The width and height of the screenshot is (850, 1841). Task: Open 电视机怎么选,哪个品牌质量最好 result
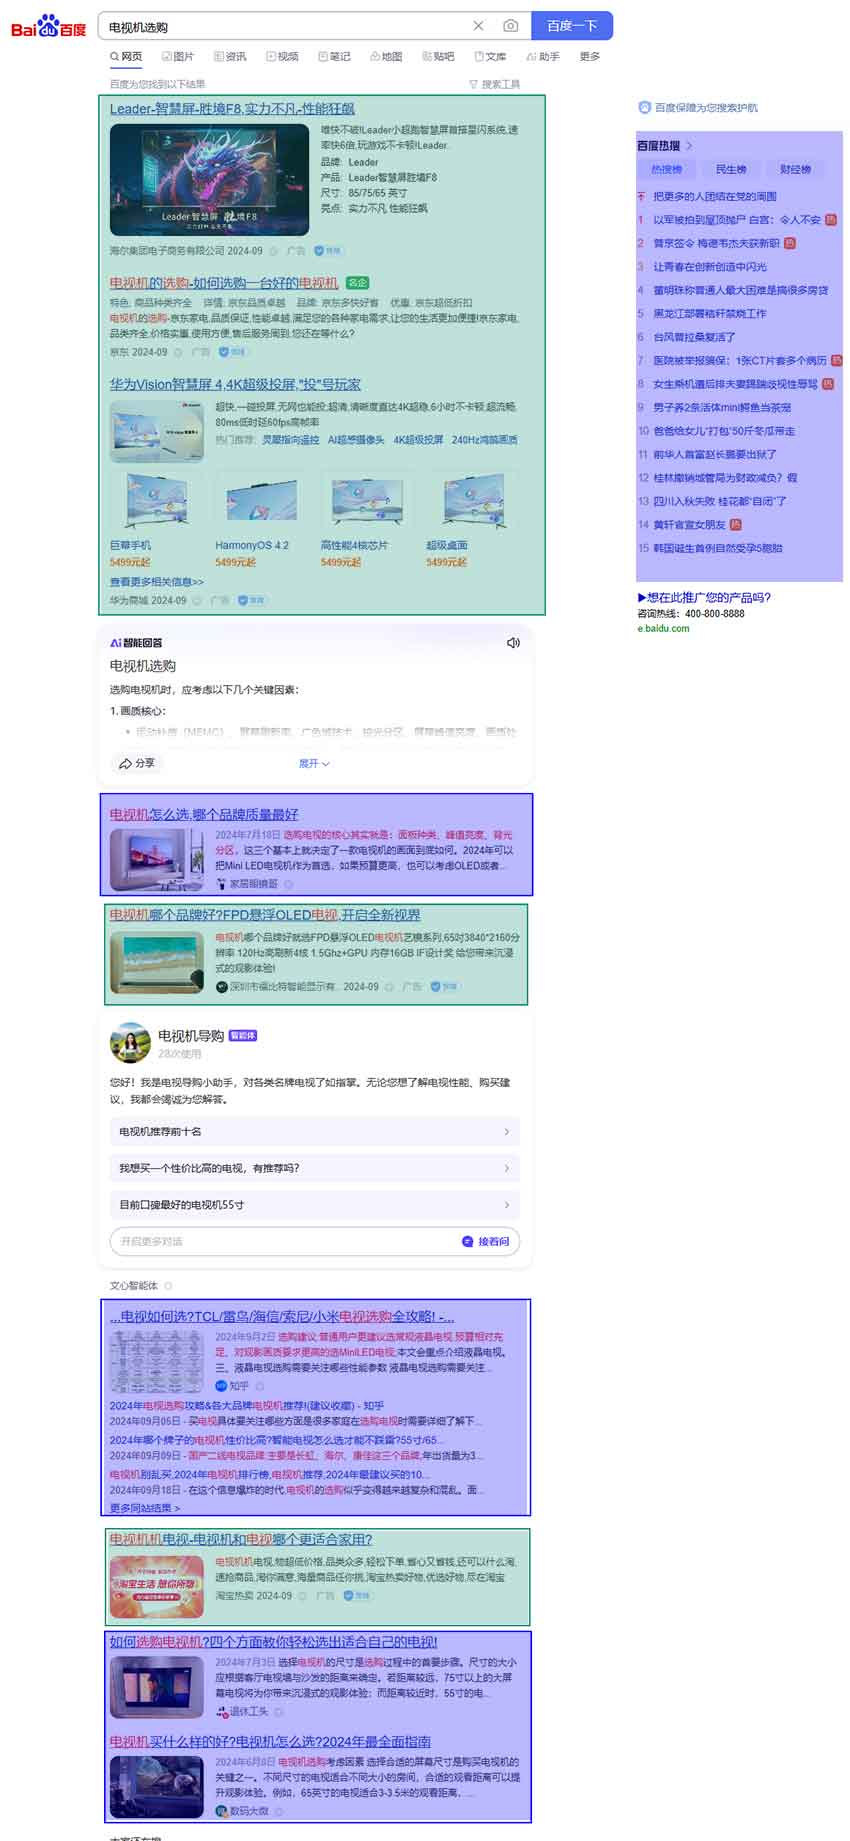[x=204, y=814]
